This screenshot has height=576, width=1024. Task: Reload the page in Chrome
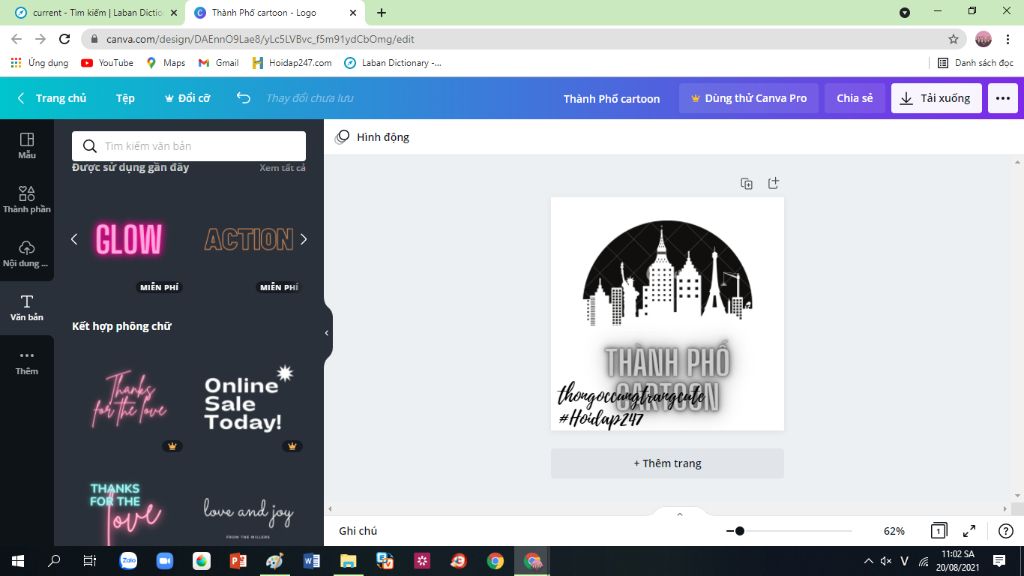pyautogui.click(x=65, y=39)
